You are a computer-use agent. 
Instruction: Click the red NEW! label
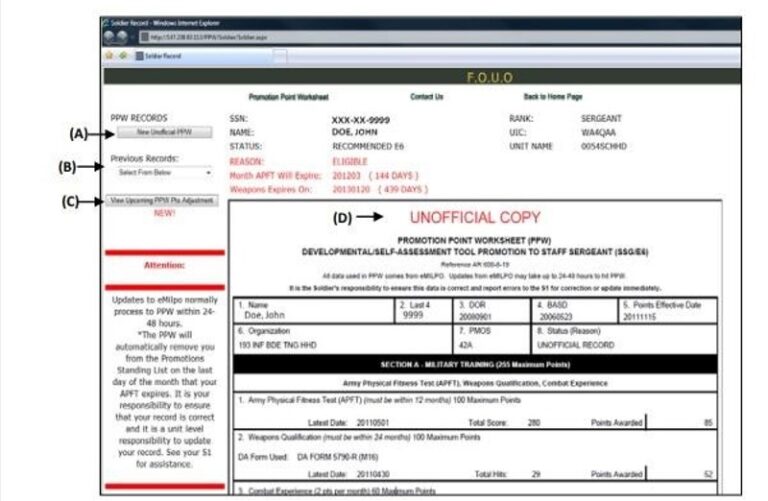[x=164, y=213]
